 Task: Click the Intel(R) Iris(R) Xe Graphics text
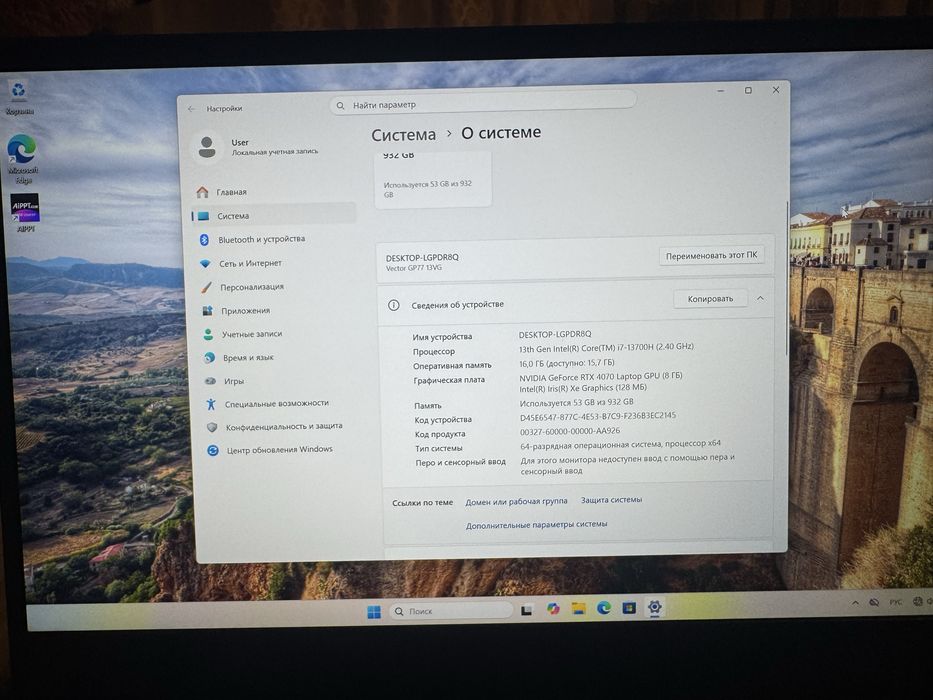pyautogui.click(x=583, y=388)
